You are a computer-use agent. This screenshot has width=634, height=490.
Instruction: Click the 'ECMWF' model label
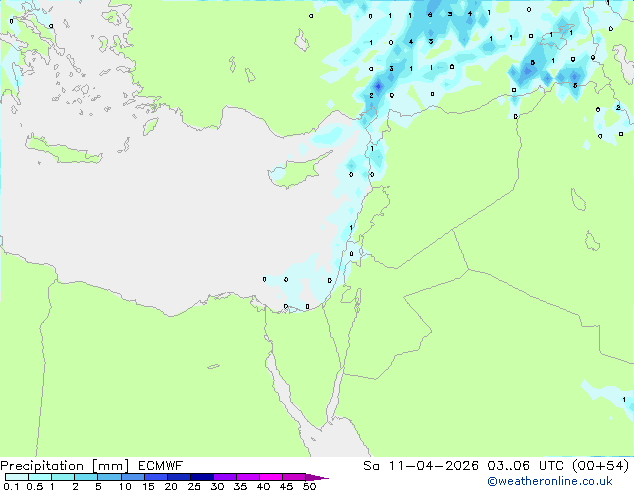coord(161,466)
